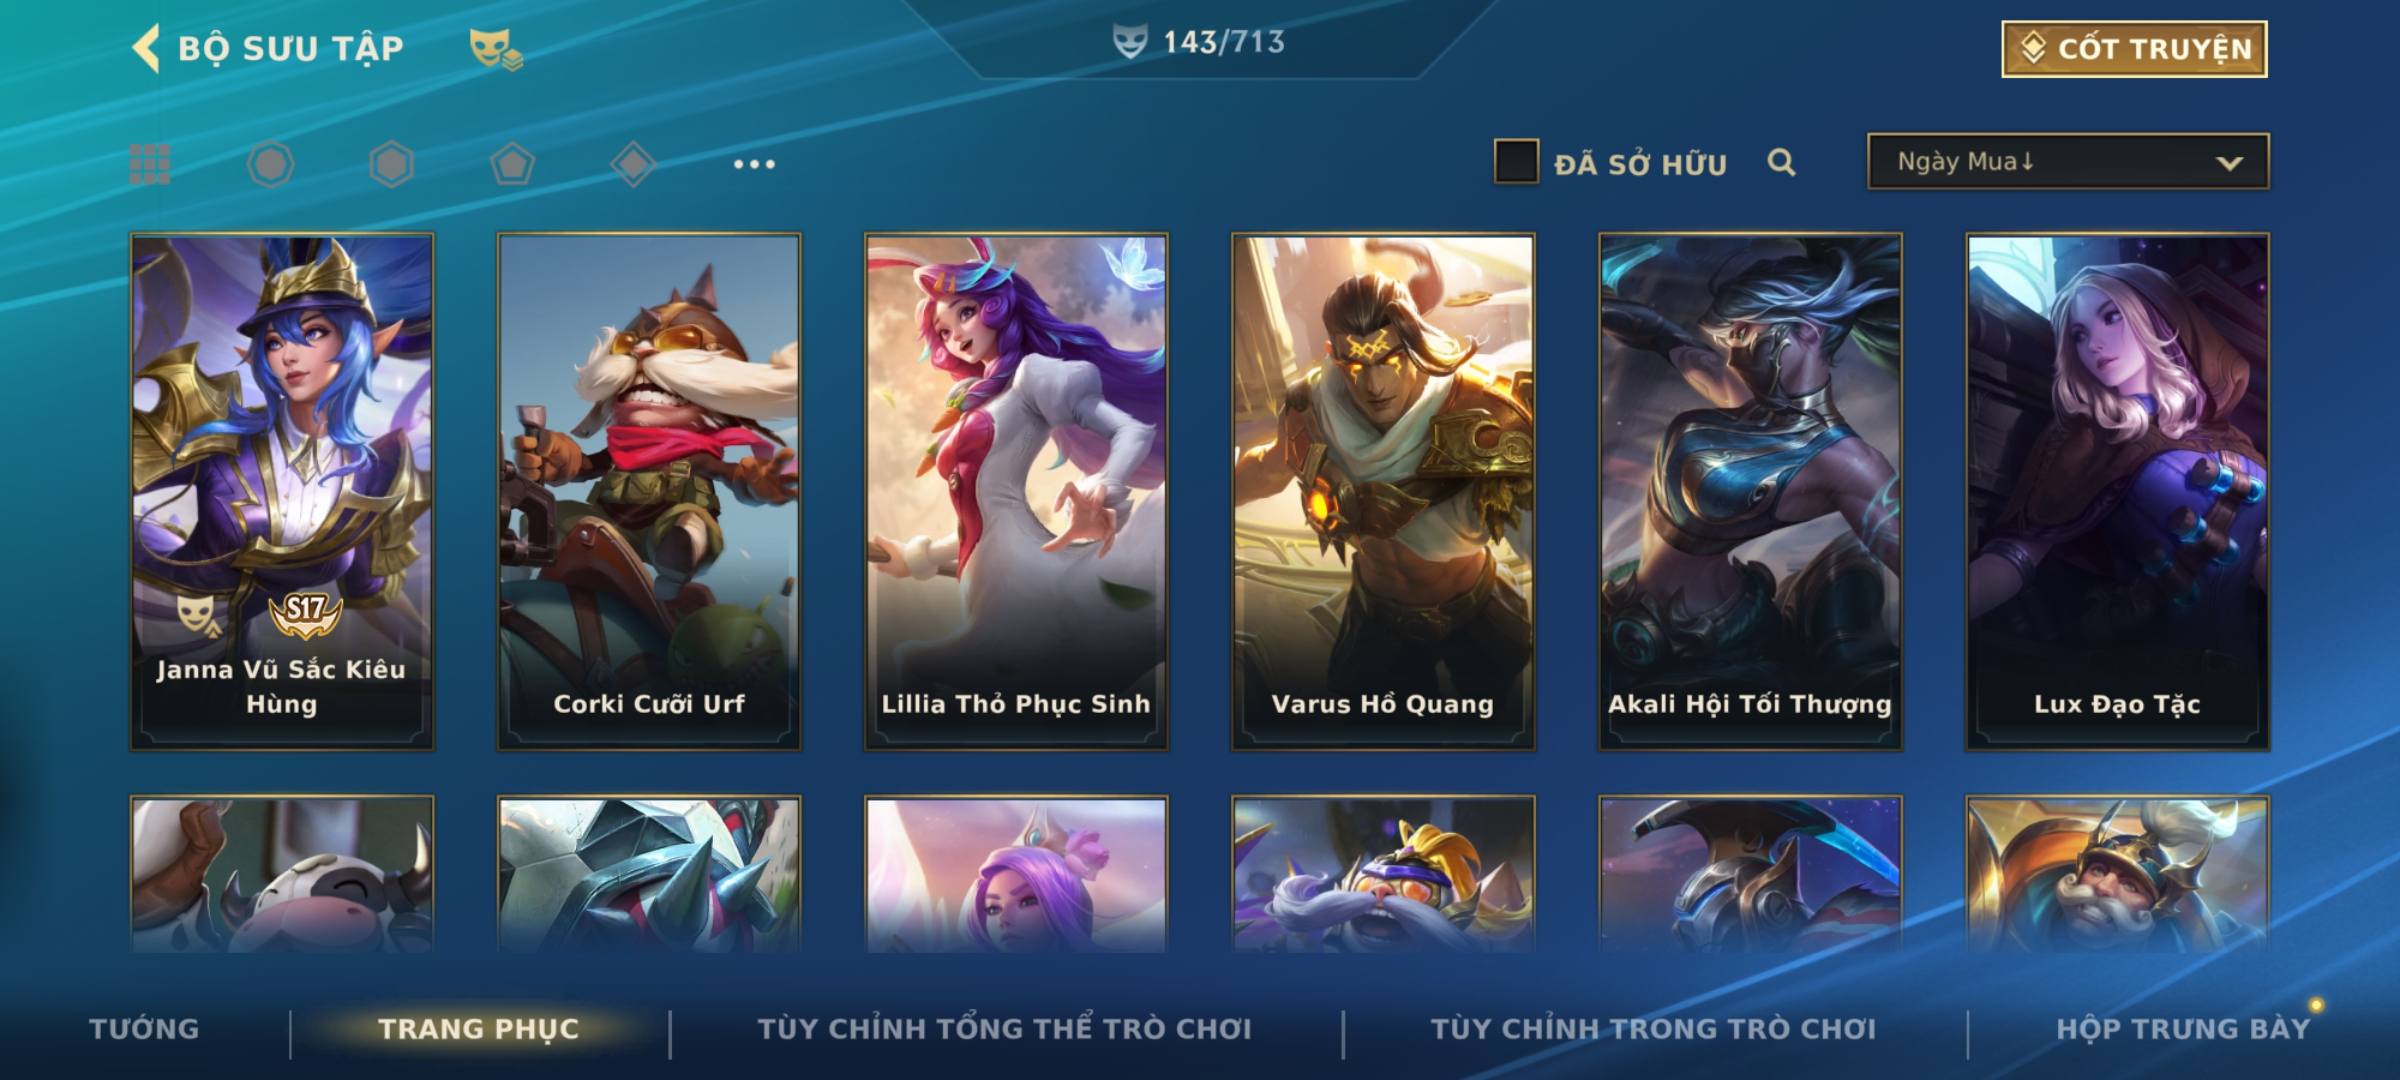The height and width of the screenshot is (1080, 2400).
Task: Switch to Tùy Chỉnh Trong Trò Chơi tab
Action: point(1653,1029)
